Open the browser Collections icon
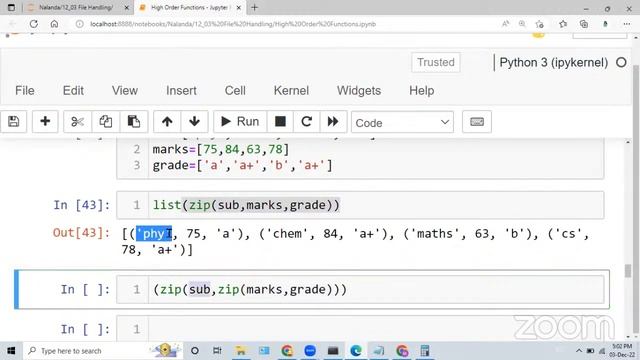 pos(584,24)
